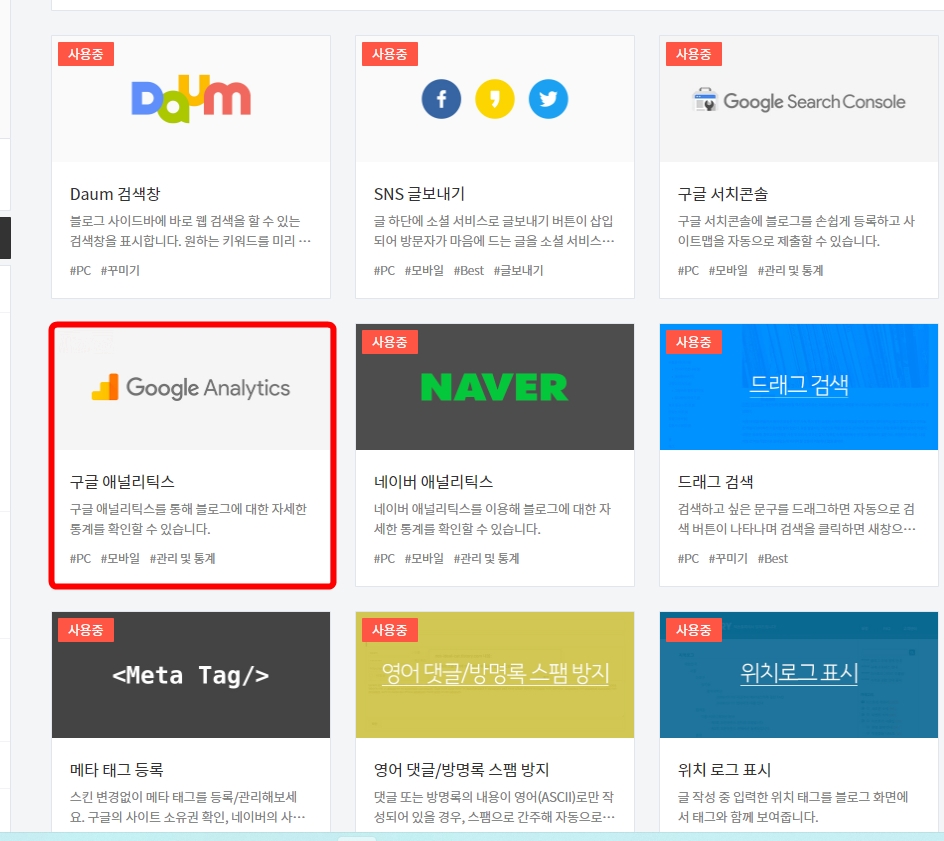Click the SNS 글보내기 description text

pos(494,231)
